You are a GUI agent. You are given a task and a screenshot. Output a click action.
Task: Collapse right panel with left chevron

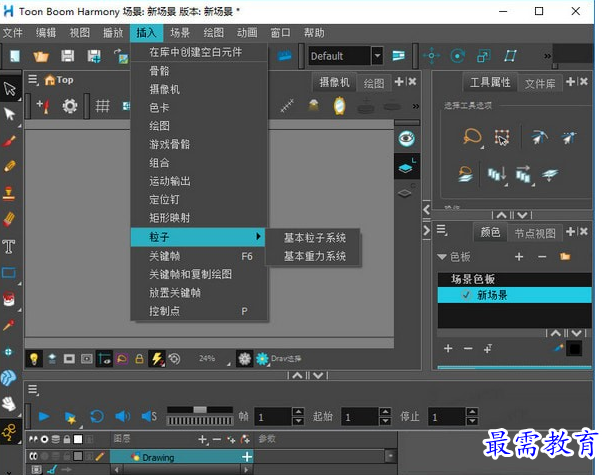pos(427,209)
